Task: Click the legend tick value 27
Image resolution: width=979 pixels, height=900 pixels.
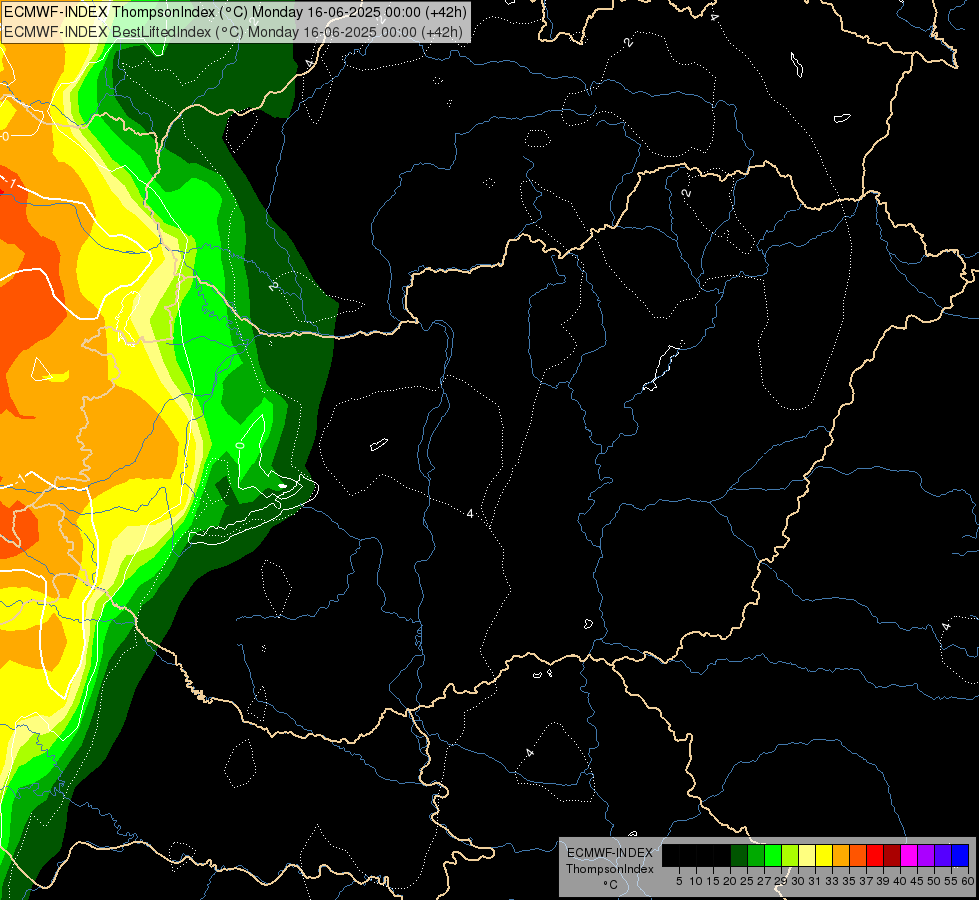Action: point(764,881)
